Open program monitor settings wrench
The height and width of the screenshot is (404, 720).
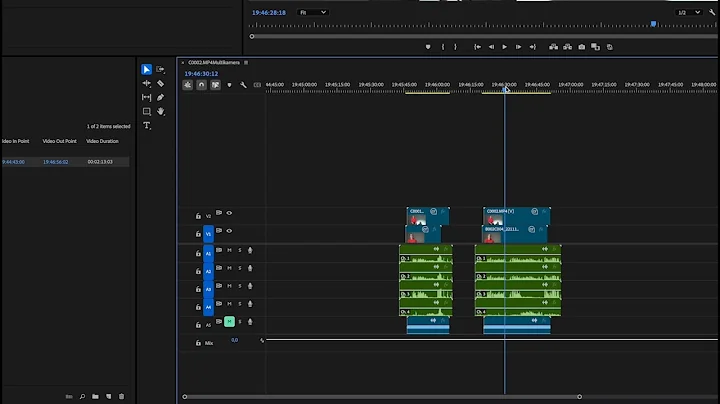[712, 12]
